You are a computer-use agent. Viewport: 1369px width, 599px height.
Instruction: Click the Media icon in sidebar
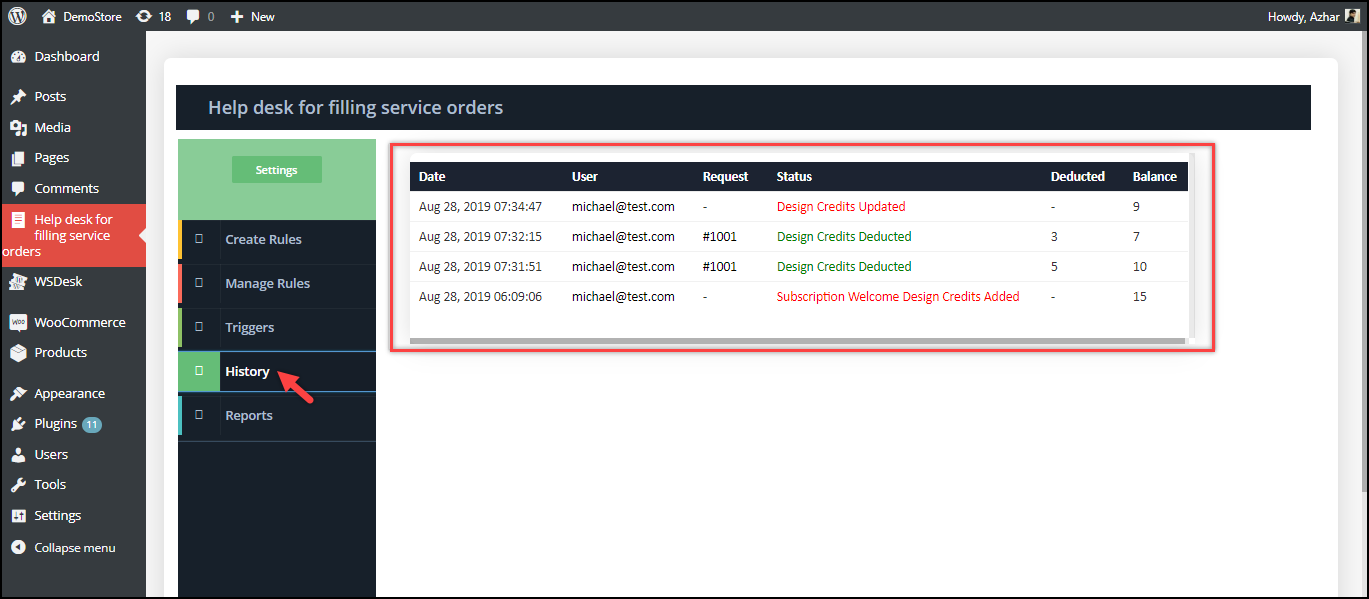click(18, 128)
